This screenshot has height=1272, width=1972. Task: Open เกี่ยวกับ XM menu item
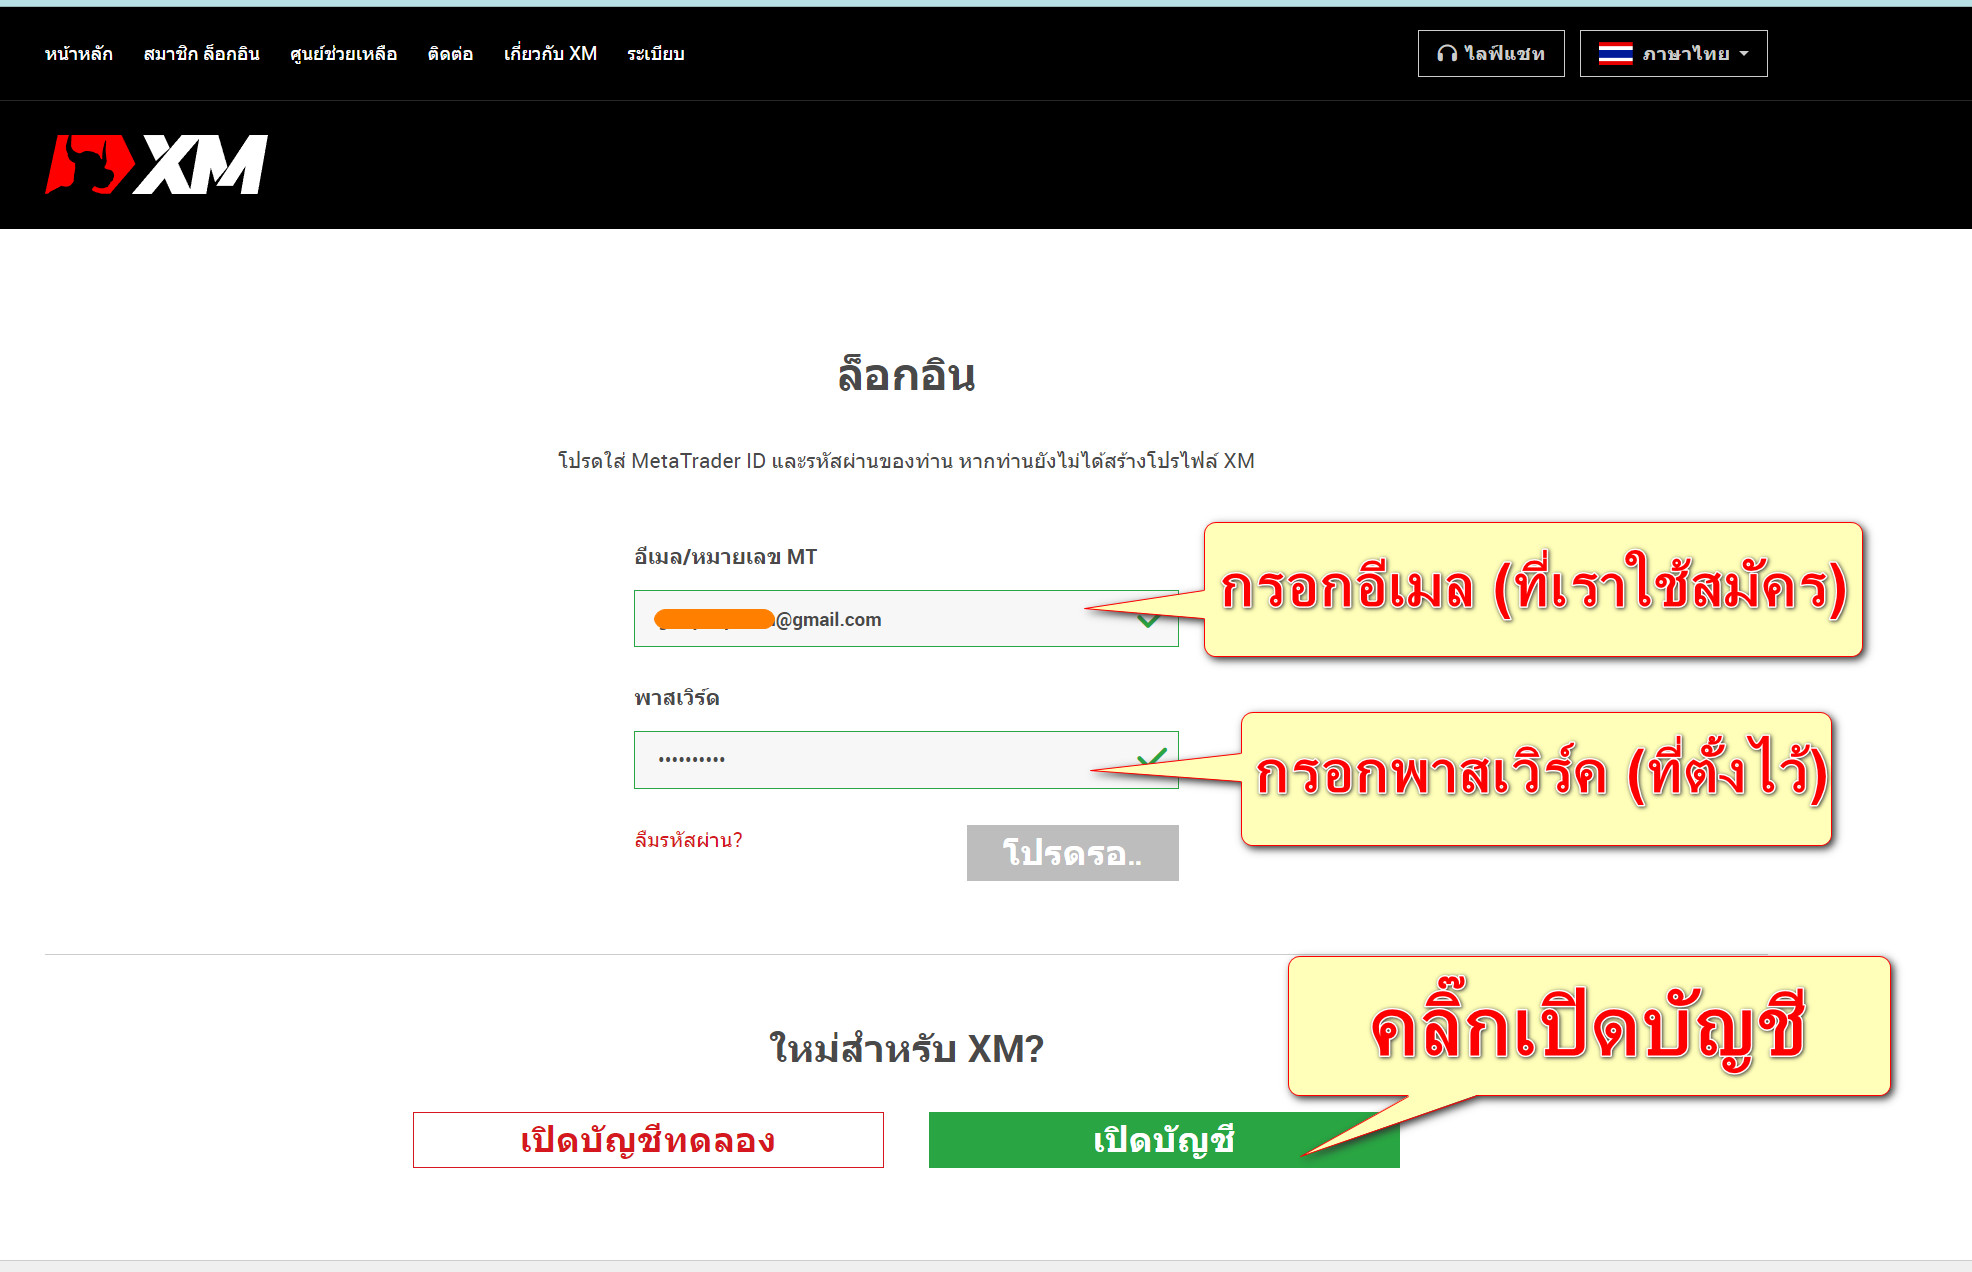click(550, 54)
